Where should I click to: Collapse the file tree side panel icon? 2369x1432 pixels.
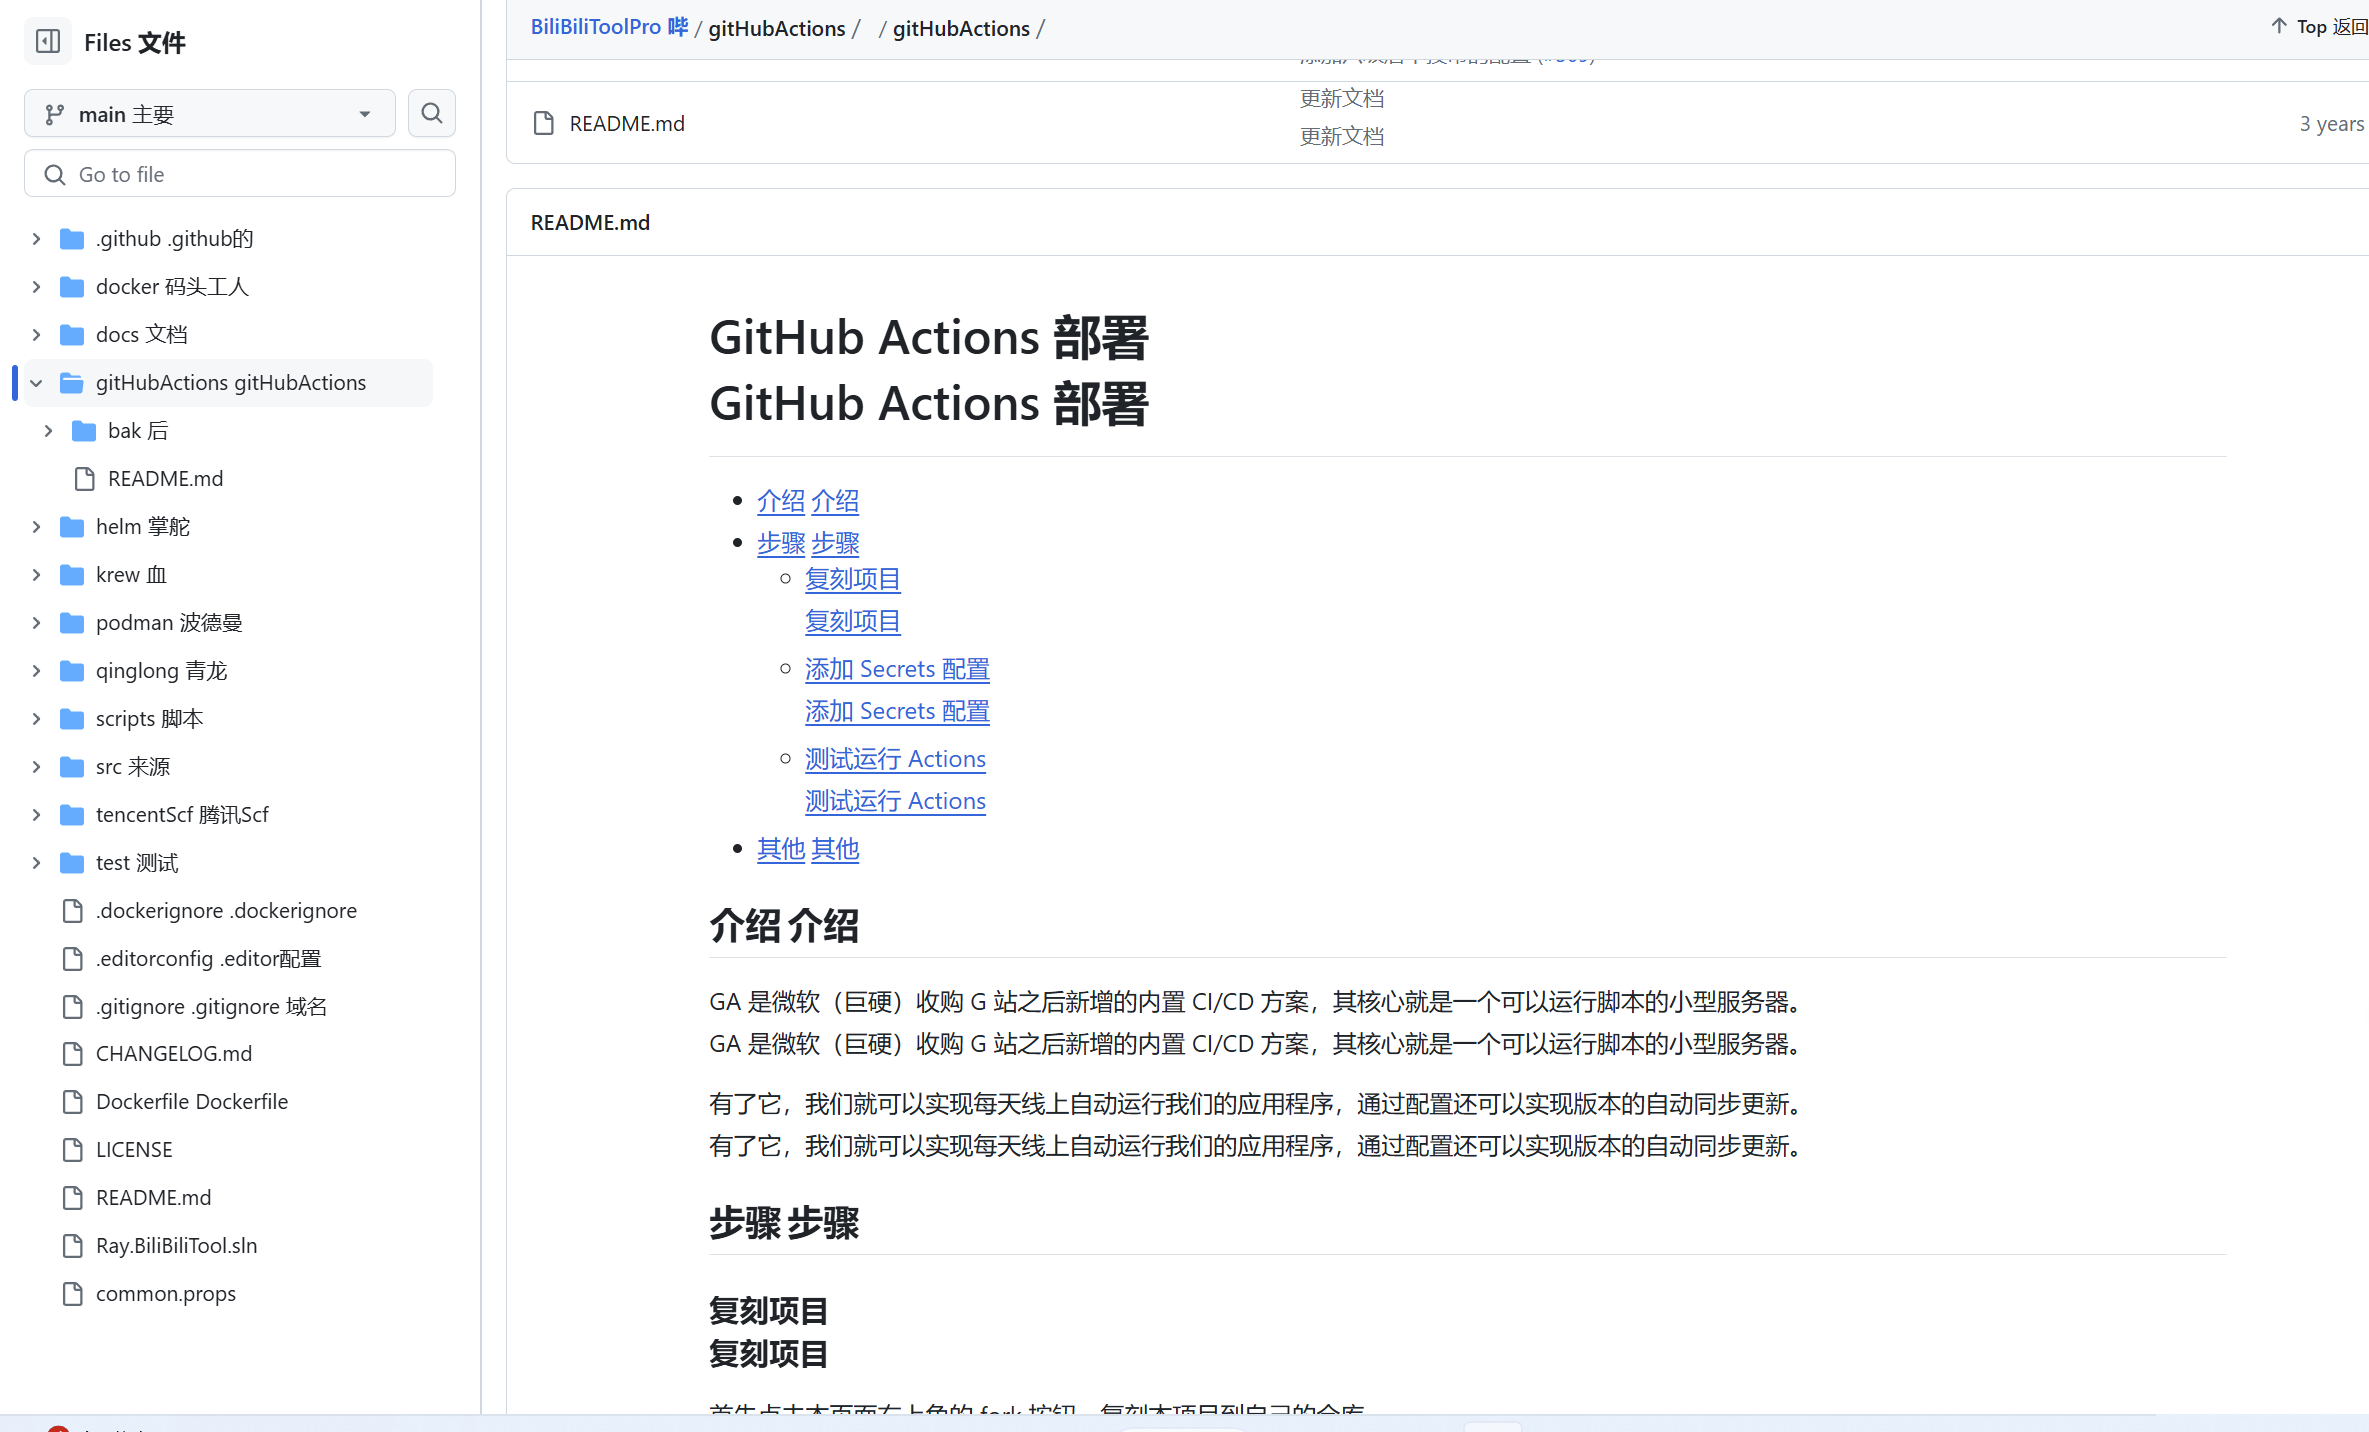[x=47, y=42]
